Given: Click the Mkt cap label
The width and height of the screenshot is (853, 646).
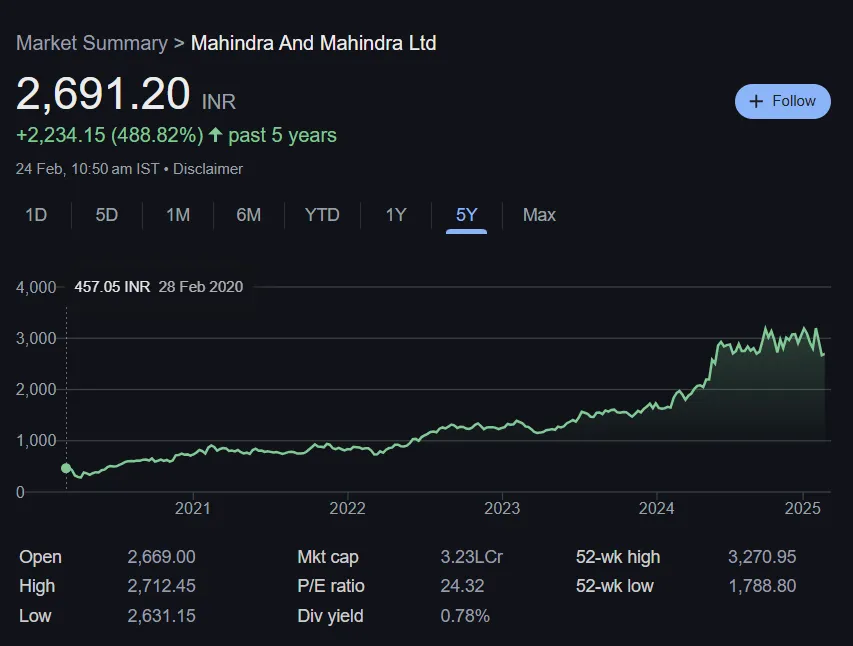Looking at the screenshot, I should (x=328, y=557).
